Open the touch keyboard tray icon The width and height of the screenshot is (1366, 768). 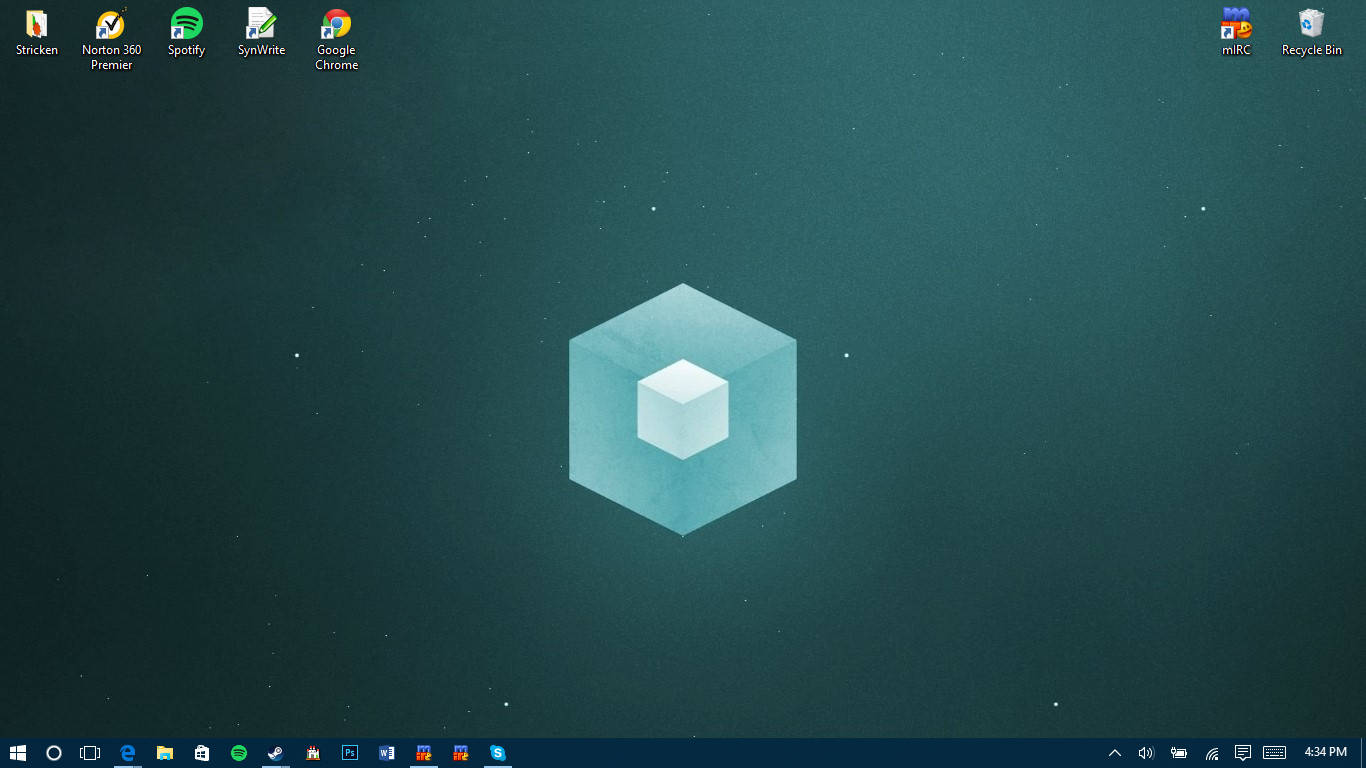coord(1274,753)
